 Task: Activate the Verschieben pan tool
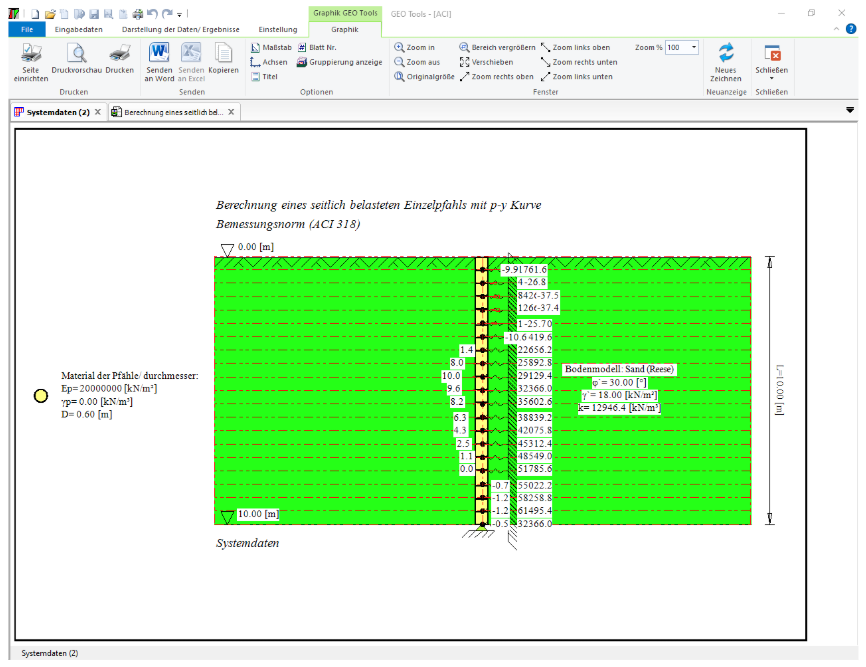[486, 62]
